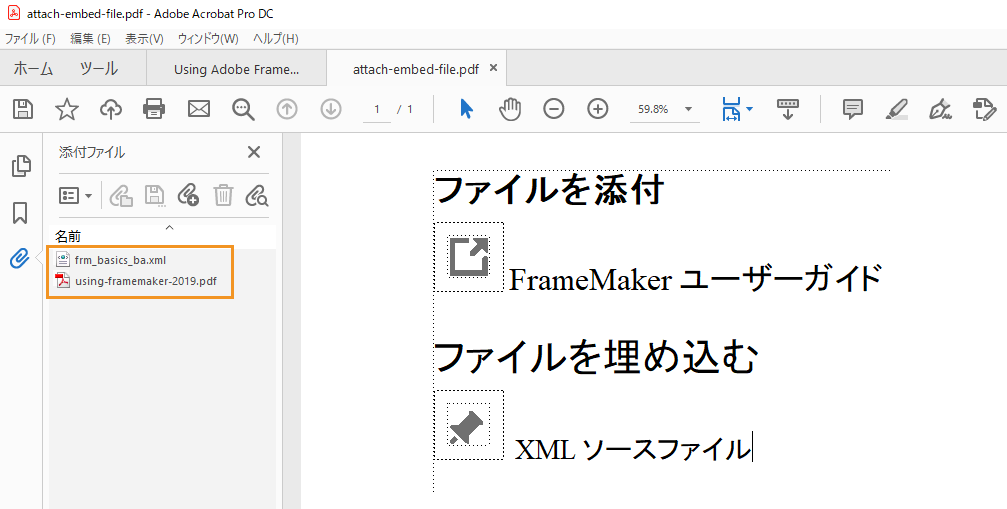Click the star bookmark icon in toolbar
The width and height of the screenshot is (1007, 509).
(x=67, y=109)
